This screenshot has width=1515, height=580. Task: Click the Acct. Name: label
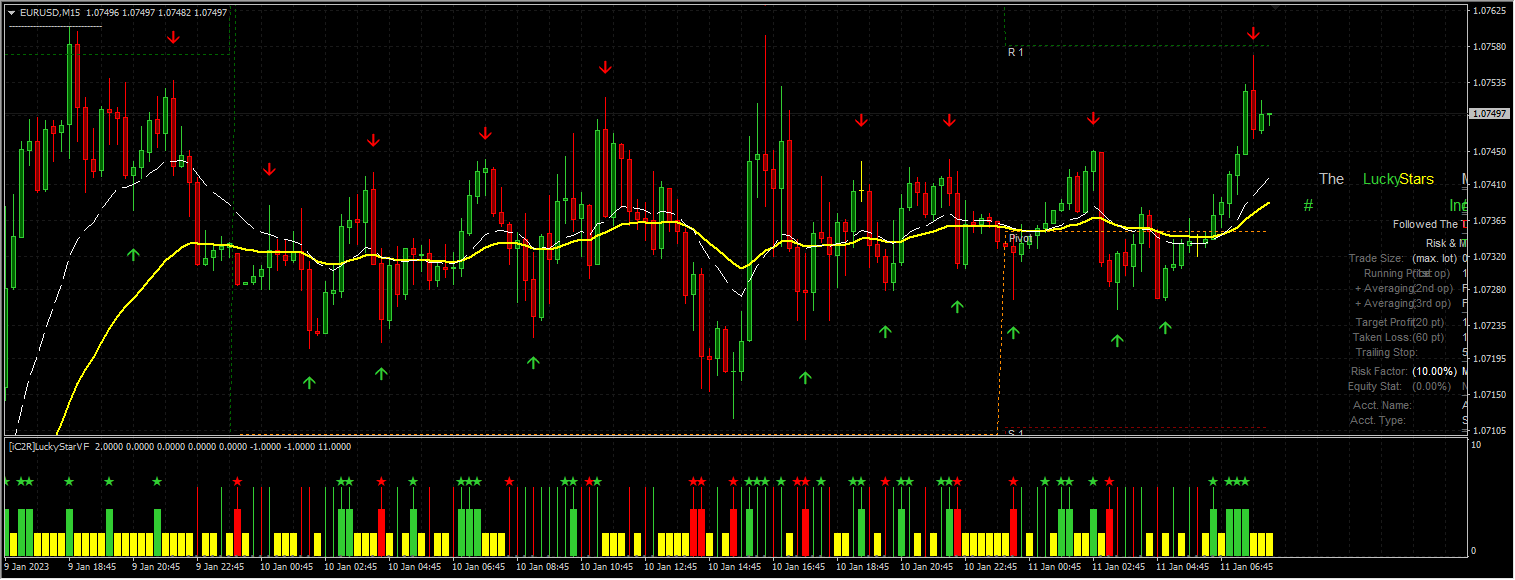(1382, 405)
